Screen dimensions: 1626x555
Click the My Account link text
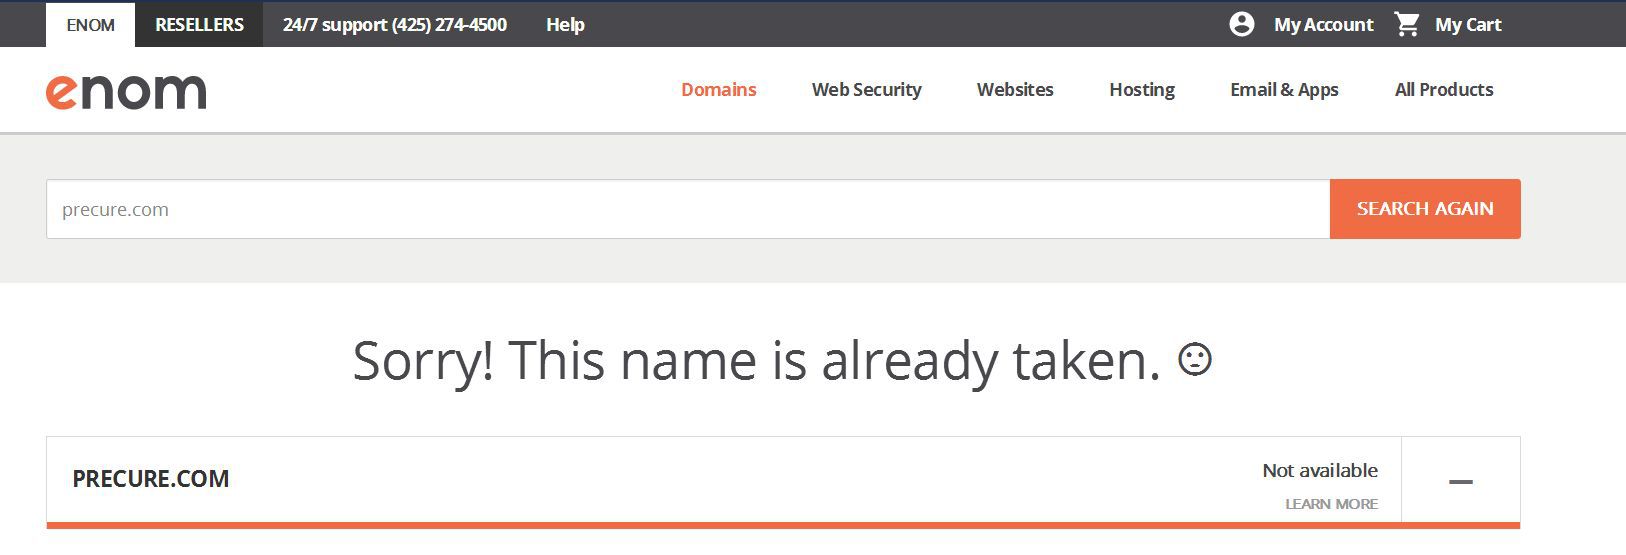1323,25
